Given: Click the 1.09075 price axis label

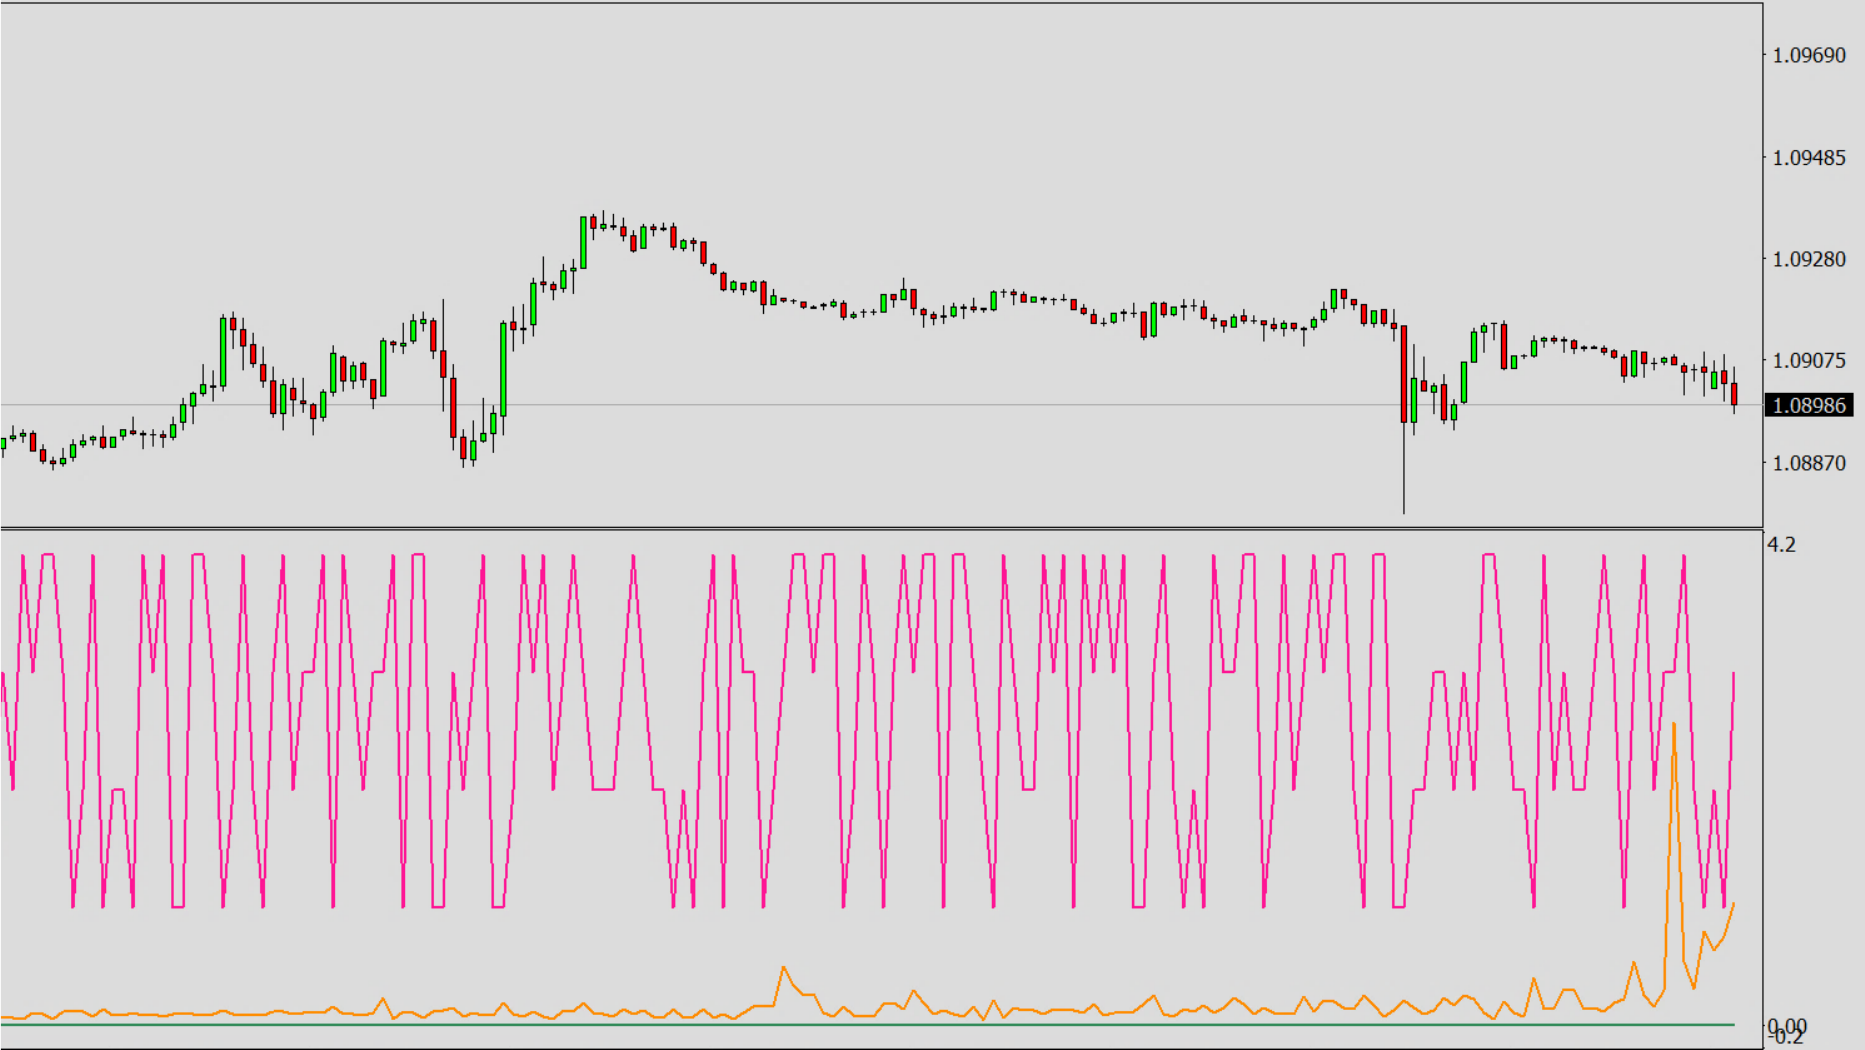Looking at the screenshot, I should (1809, 361).
